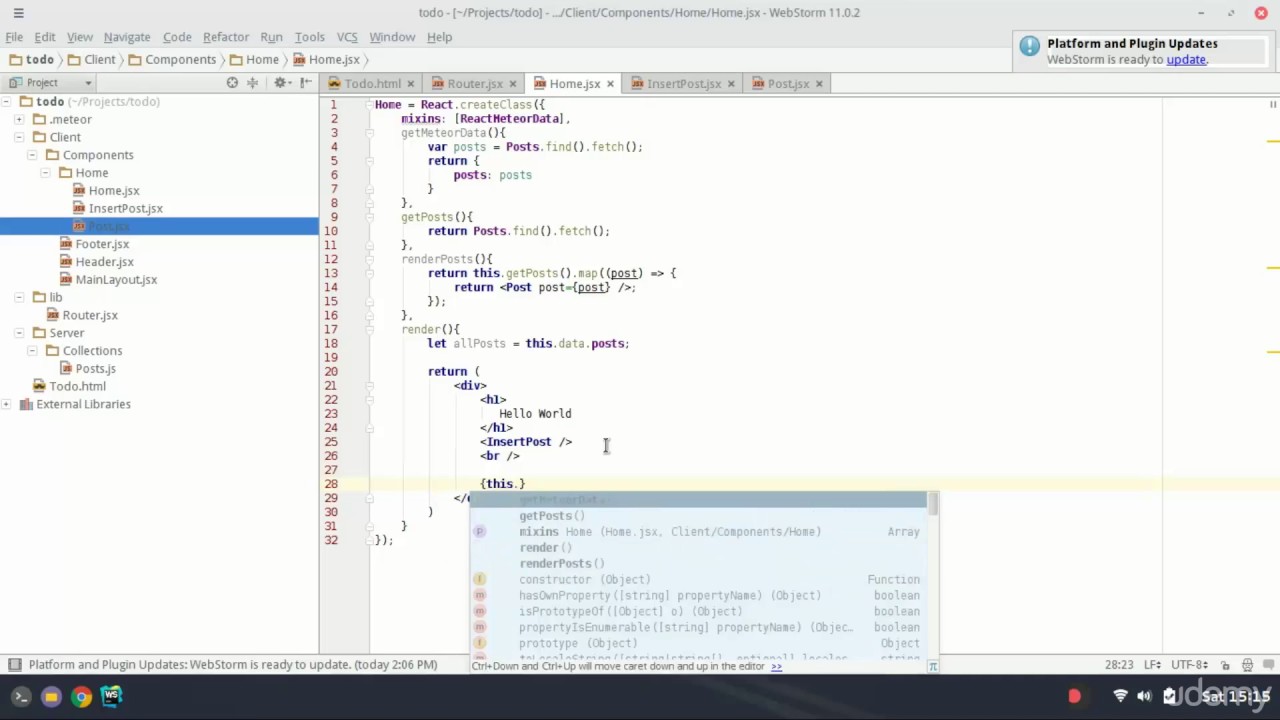Open the Hector inspector icon in status bar
1280x720 pixels.
coord(1247,665)
